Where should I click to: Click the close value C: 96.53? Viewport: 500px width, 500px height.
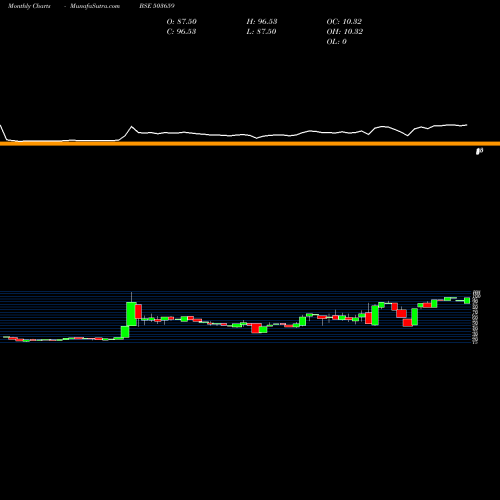[x=181, y=31]
